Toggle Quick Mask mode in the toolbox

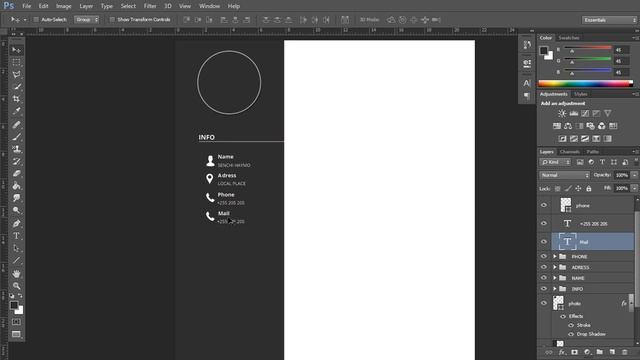pyautogui.click(x=16, y=322)
